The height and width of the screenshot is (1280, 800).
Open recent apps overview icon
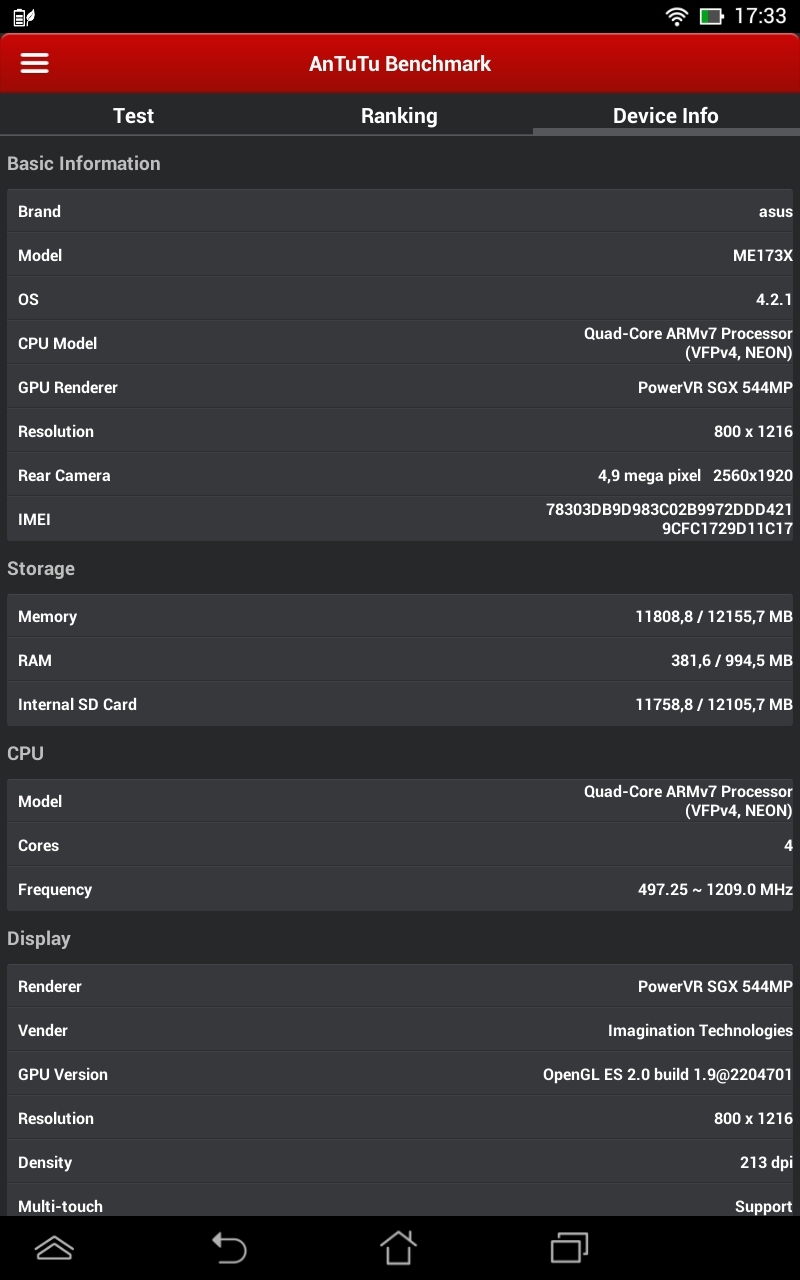point(570,1247)
